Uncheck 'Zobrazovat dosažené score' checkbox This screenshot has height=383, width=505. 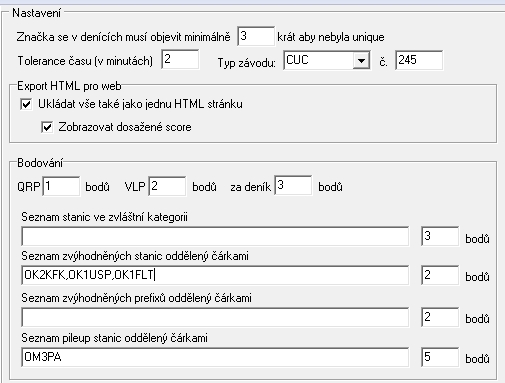pos(47,127)
